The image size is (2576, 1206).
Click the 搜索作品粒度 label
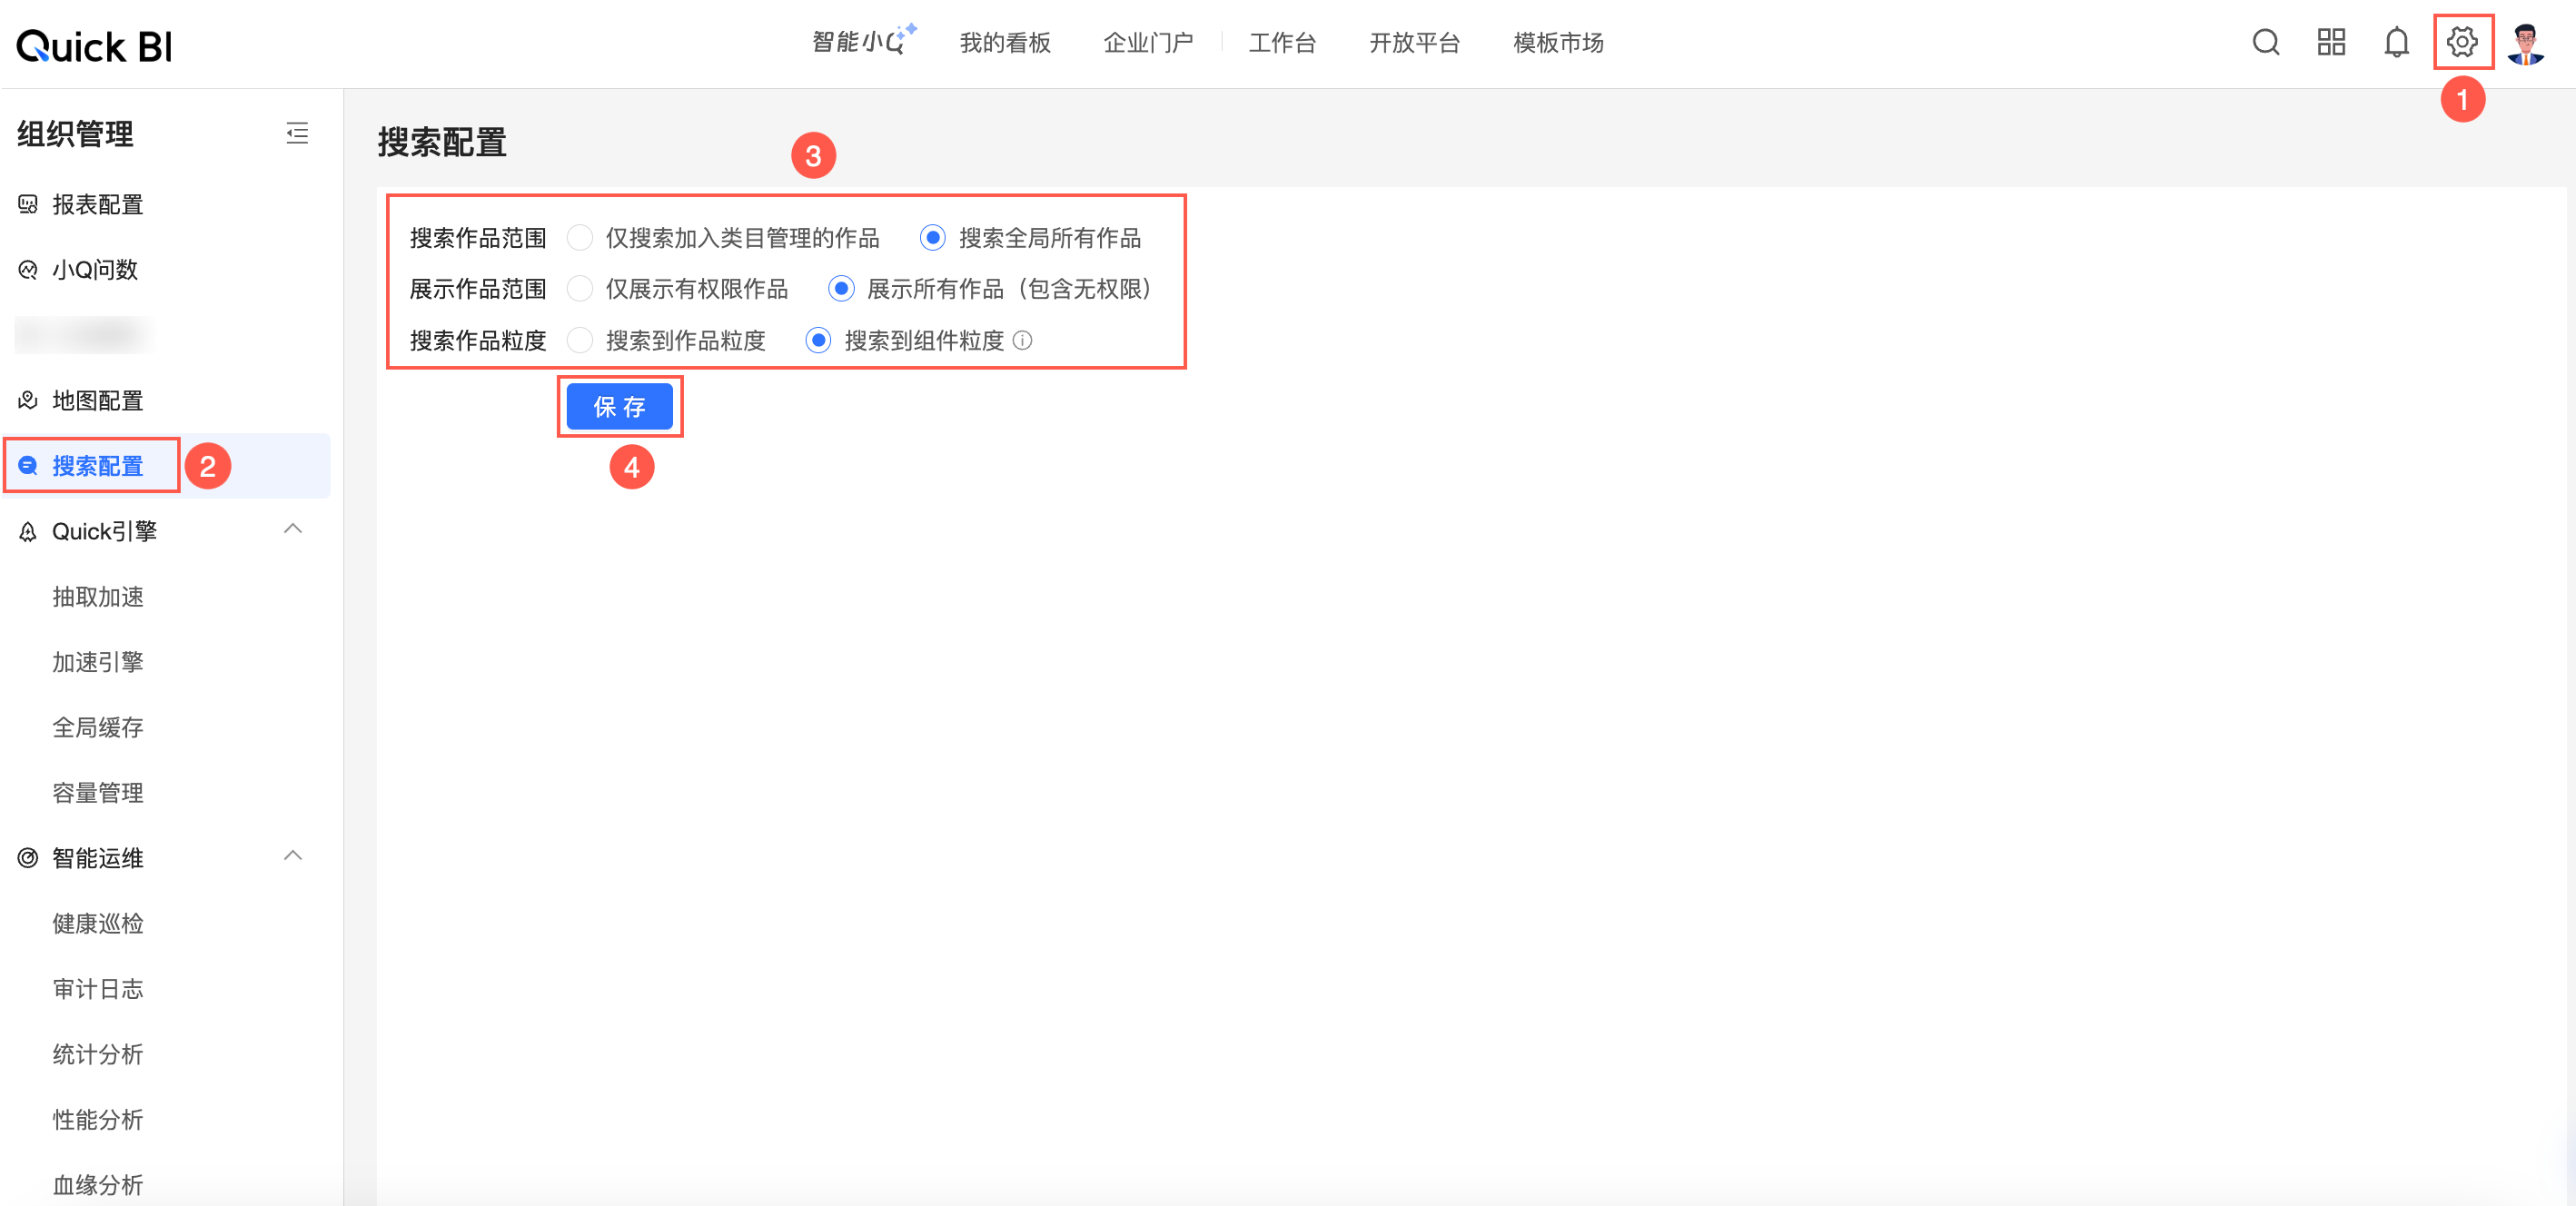478,341
